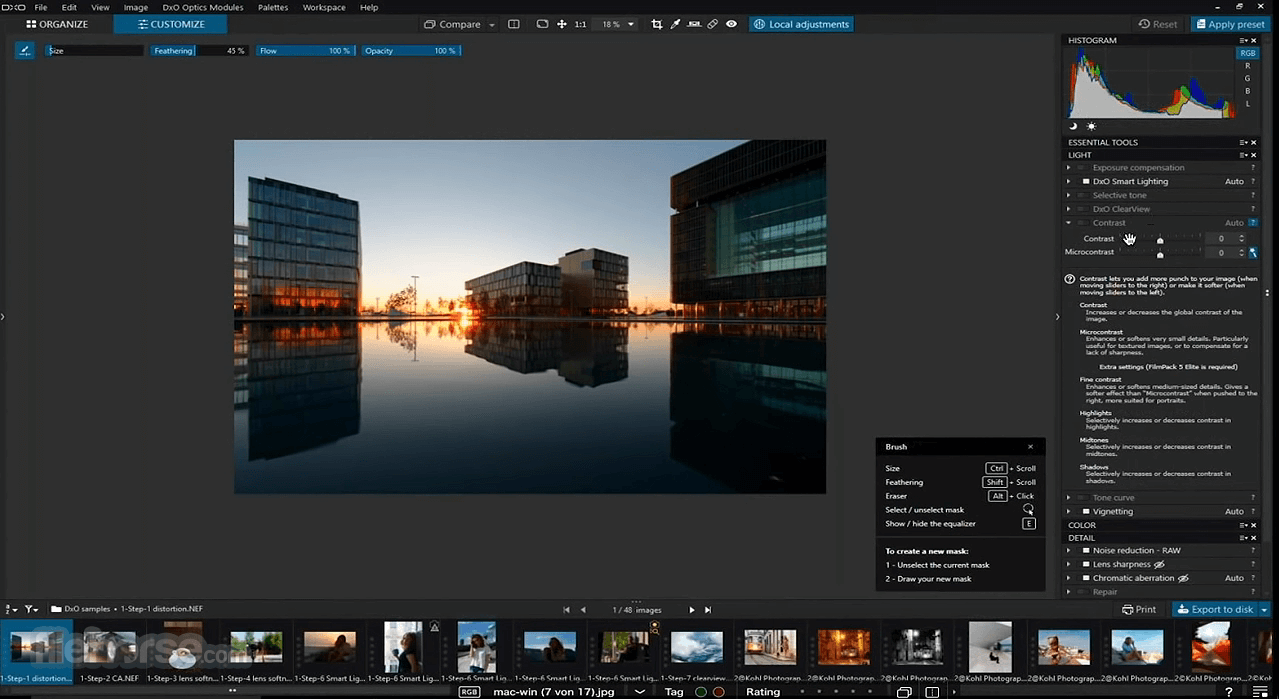This screenshot has height=699, width=1279.
Task: Select the Crop tool icon
Action: click(656, 24)
